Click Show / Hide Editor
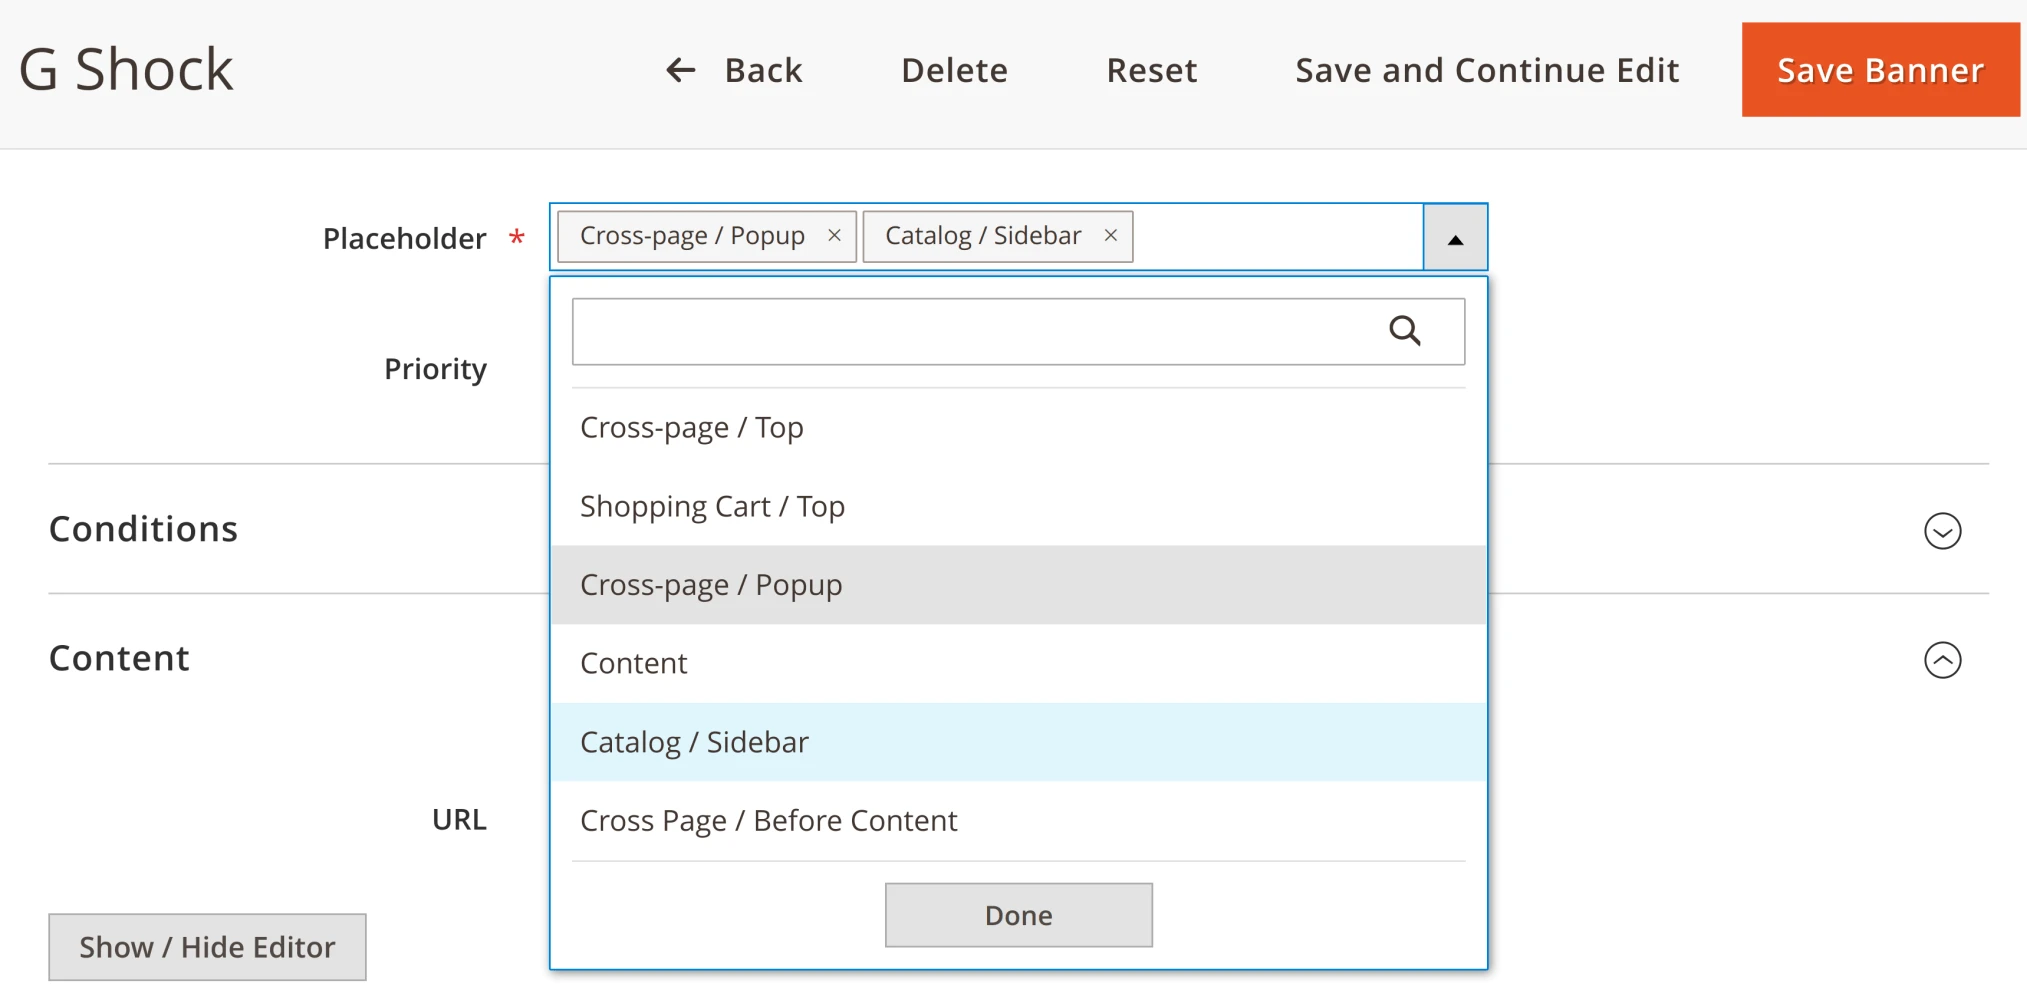The width and height of the screenshot is (2027, 1000). pos(207,946)
